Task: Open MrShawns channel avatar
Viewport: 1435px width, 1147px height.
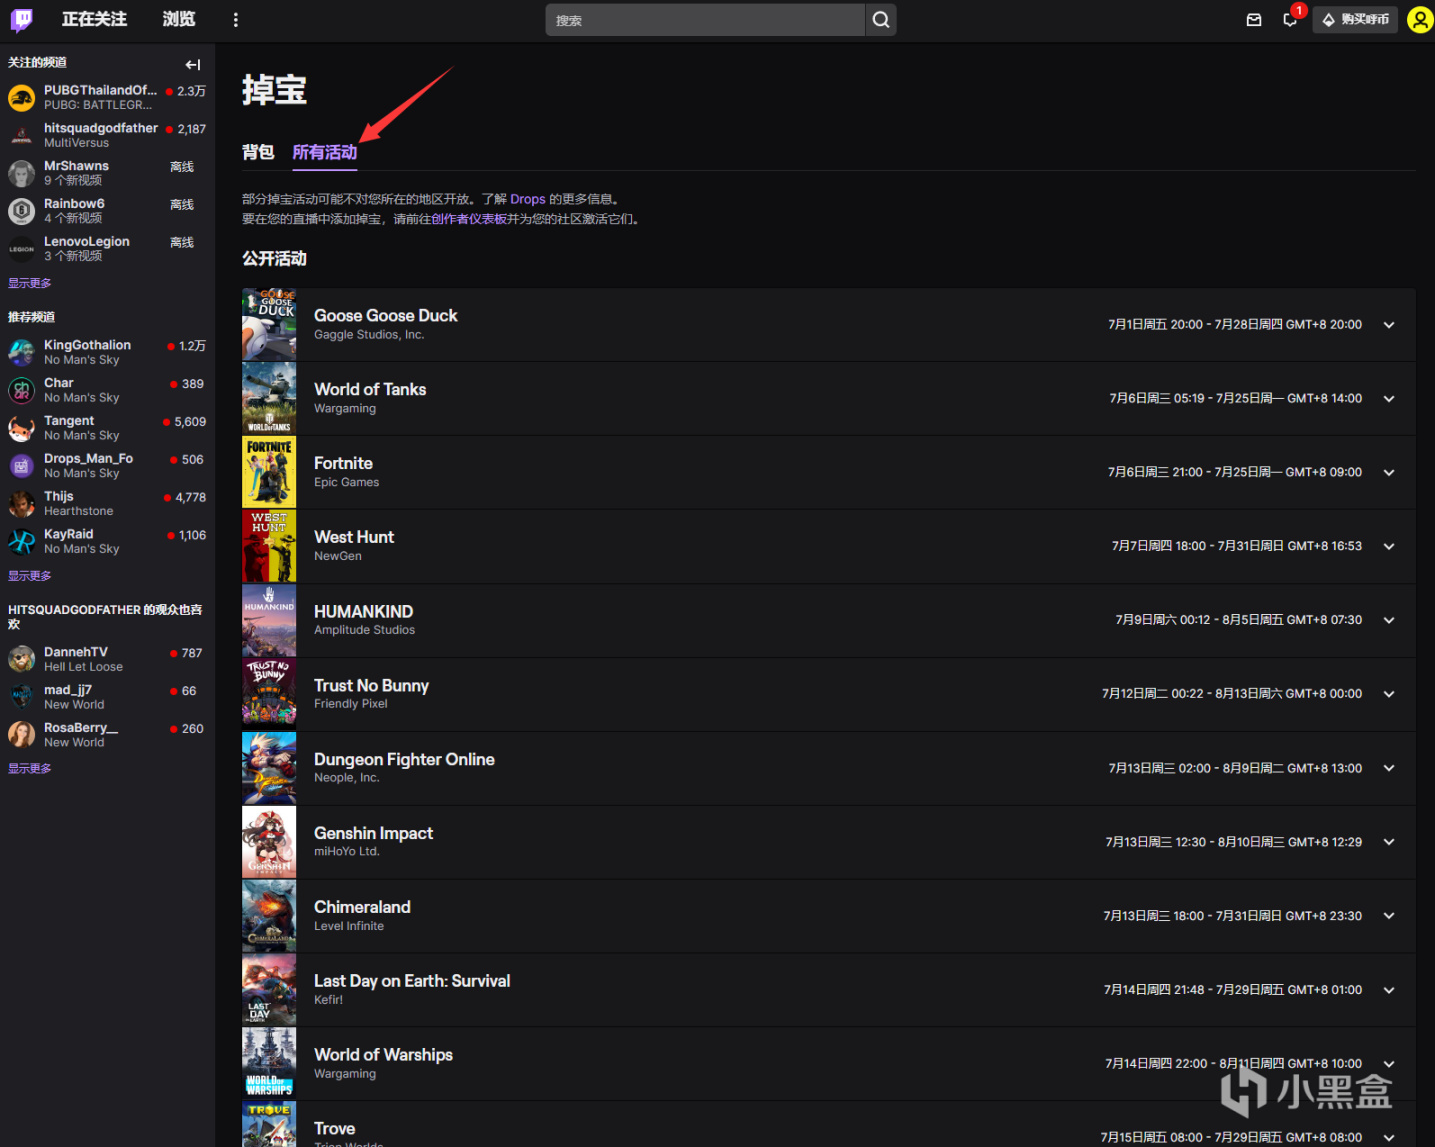Action: [x=22, y=174]
